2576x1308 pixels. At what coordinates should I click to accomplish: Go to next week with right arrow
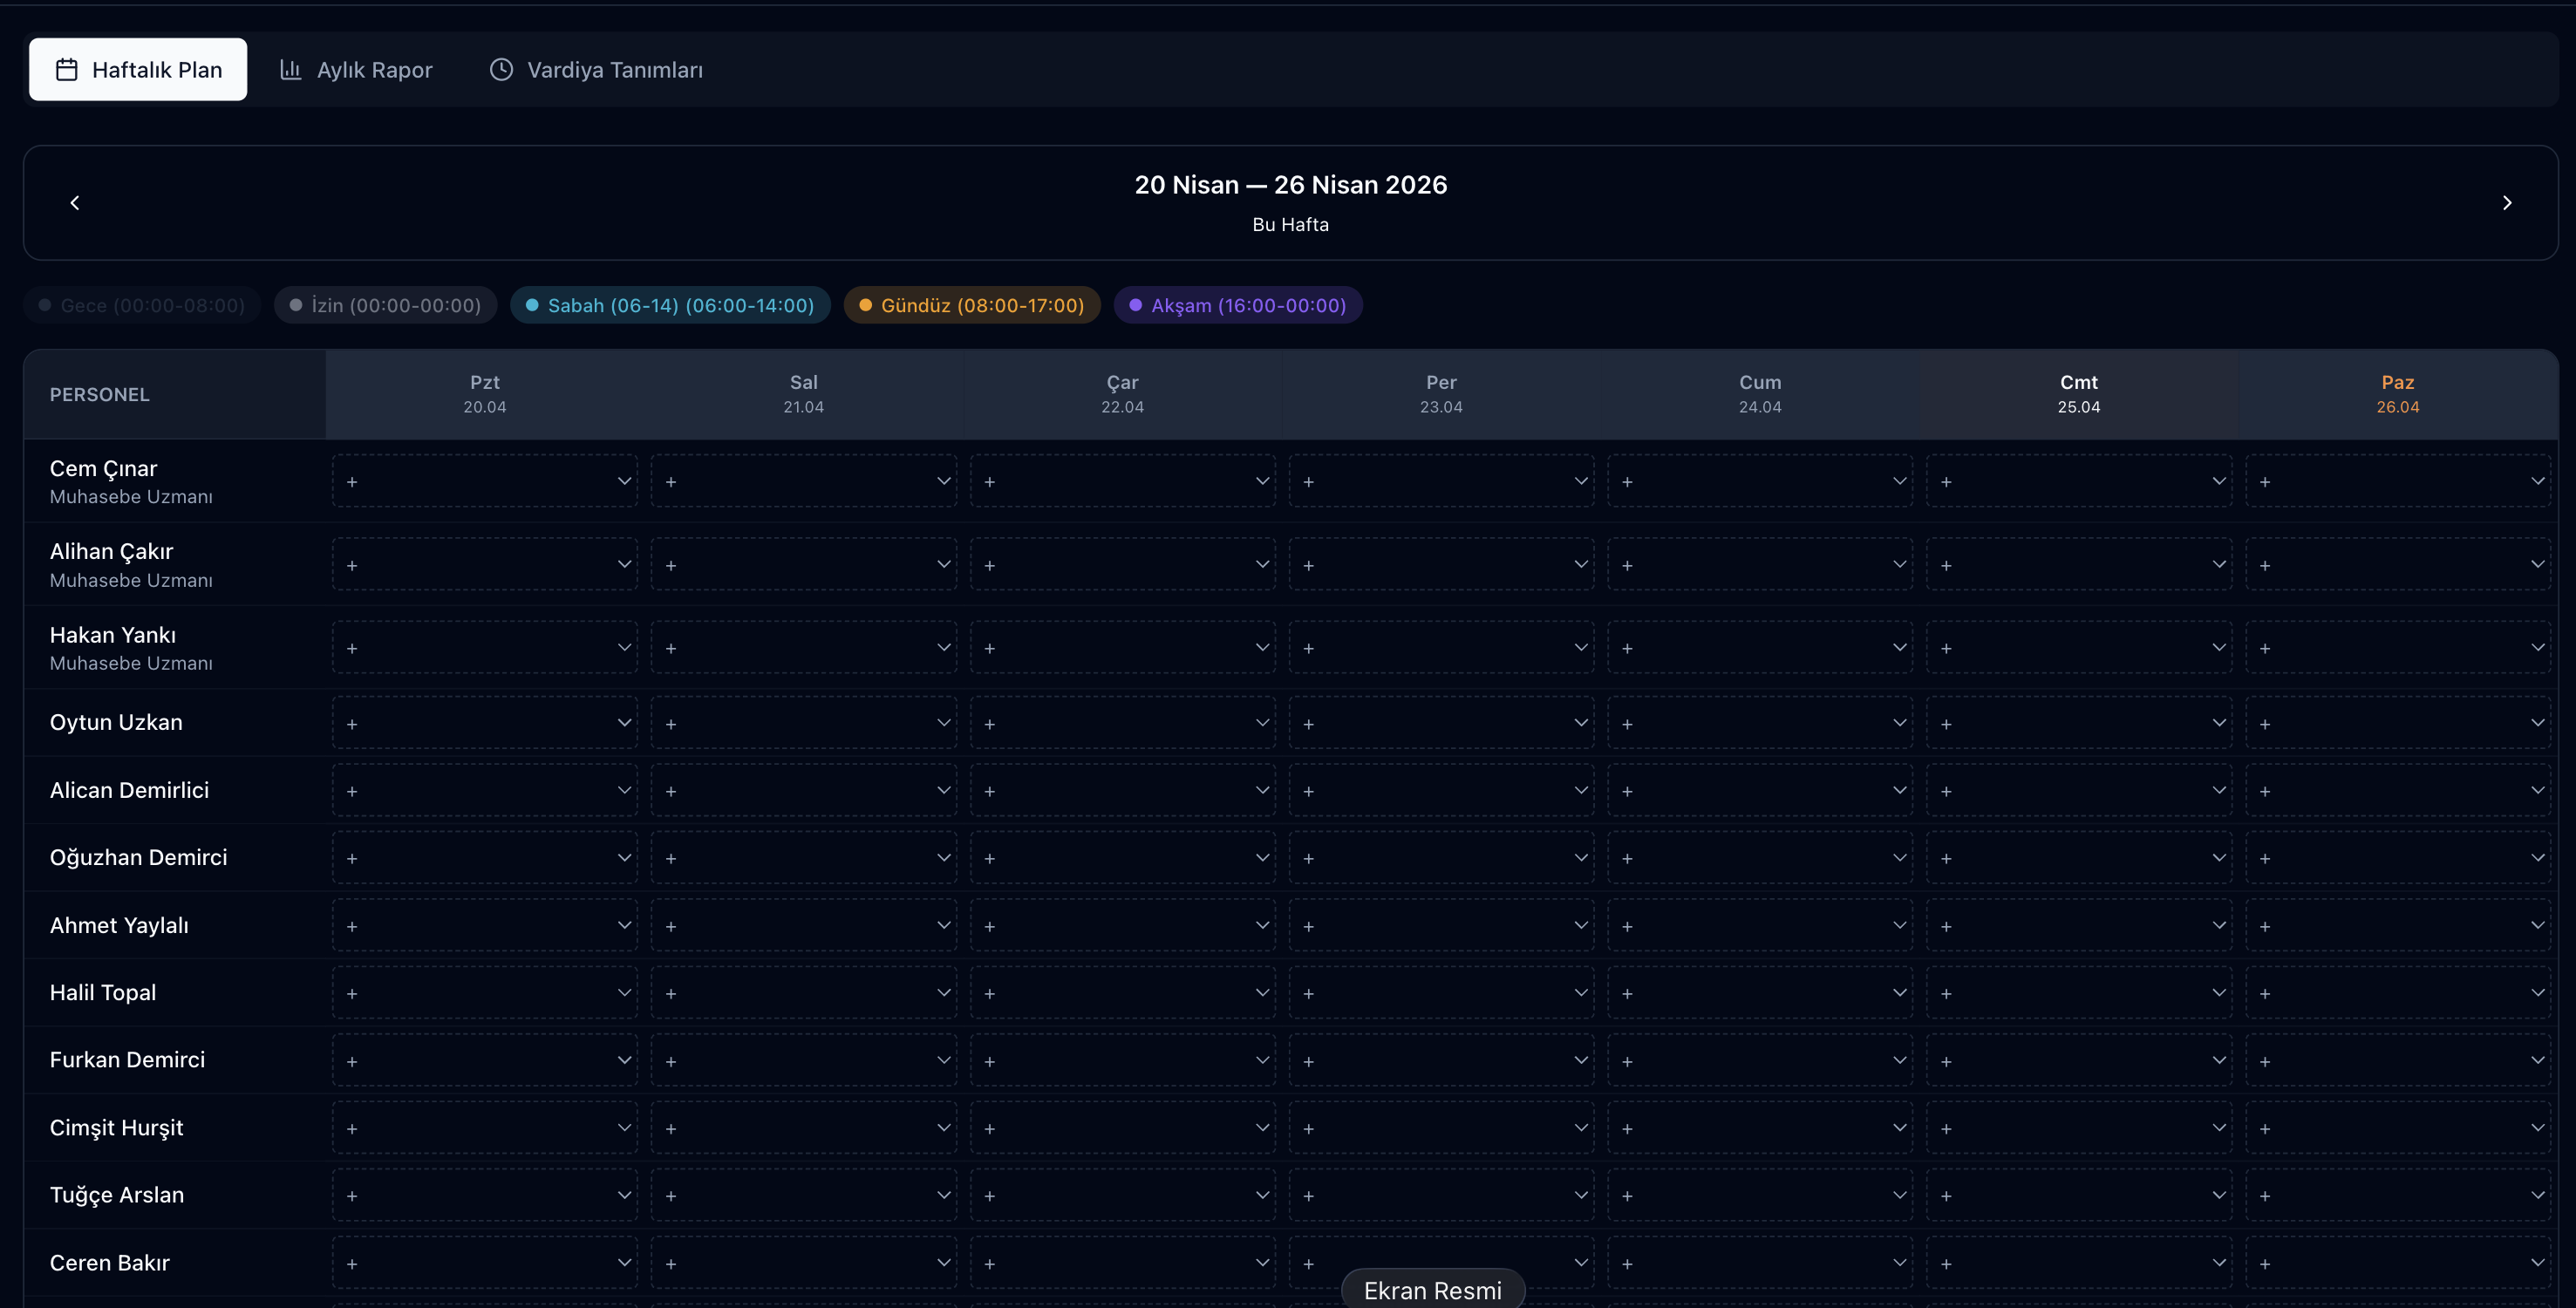2507,203
